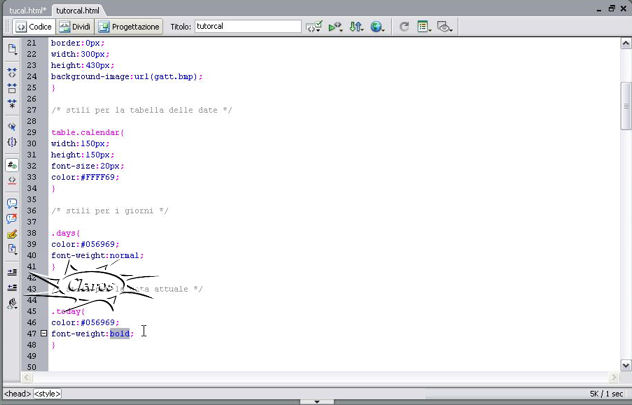Select the <style> tag in tag selector
This screenshot has width=632, height=405.
click(47, 394)
